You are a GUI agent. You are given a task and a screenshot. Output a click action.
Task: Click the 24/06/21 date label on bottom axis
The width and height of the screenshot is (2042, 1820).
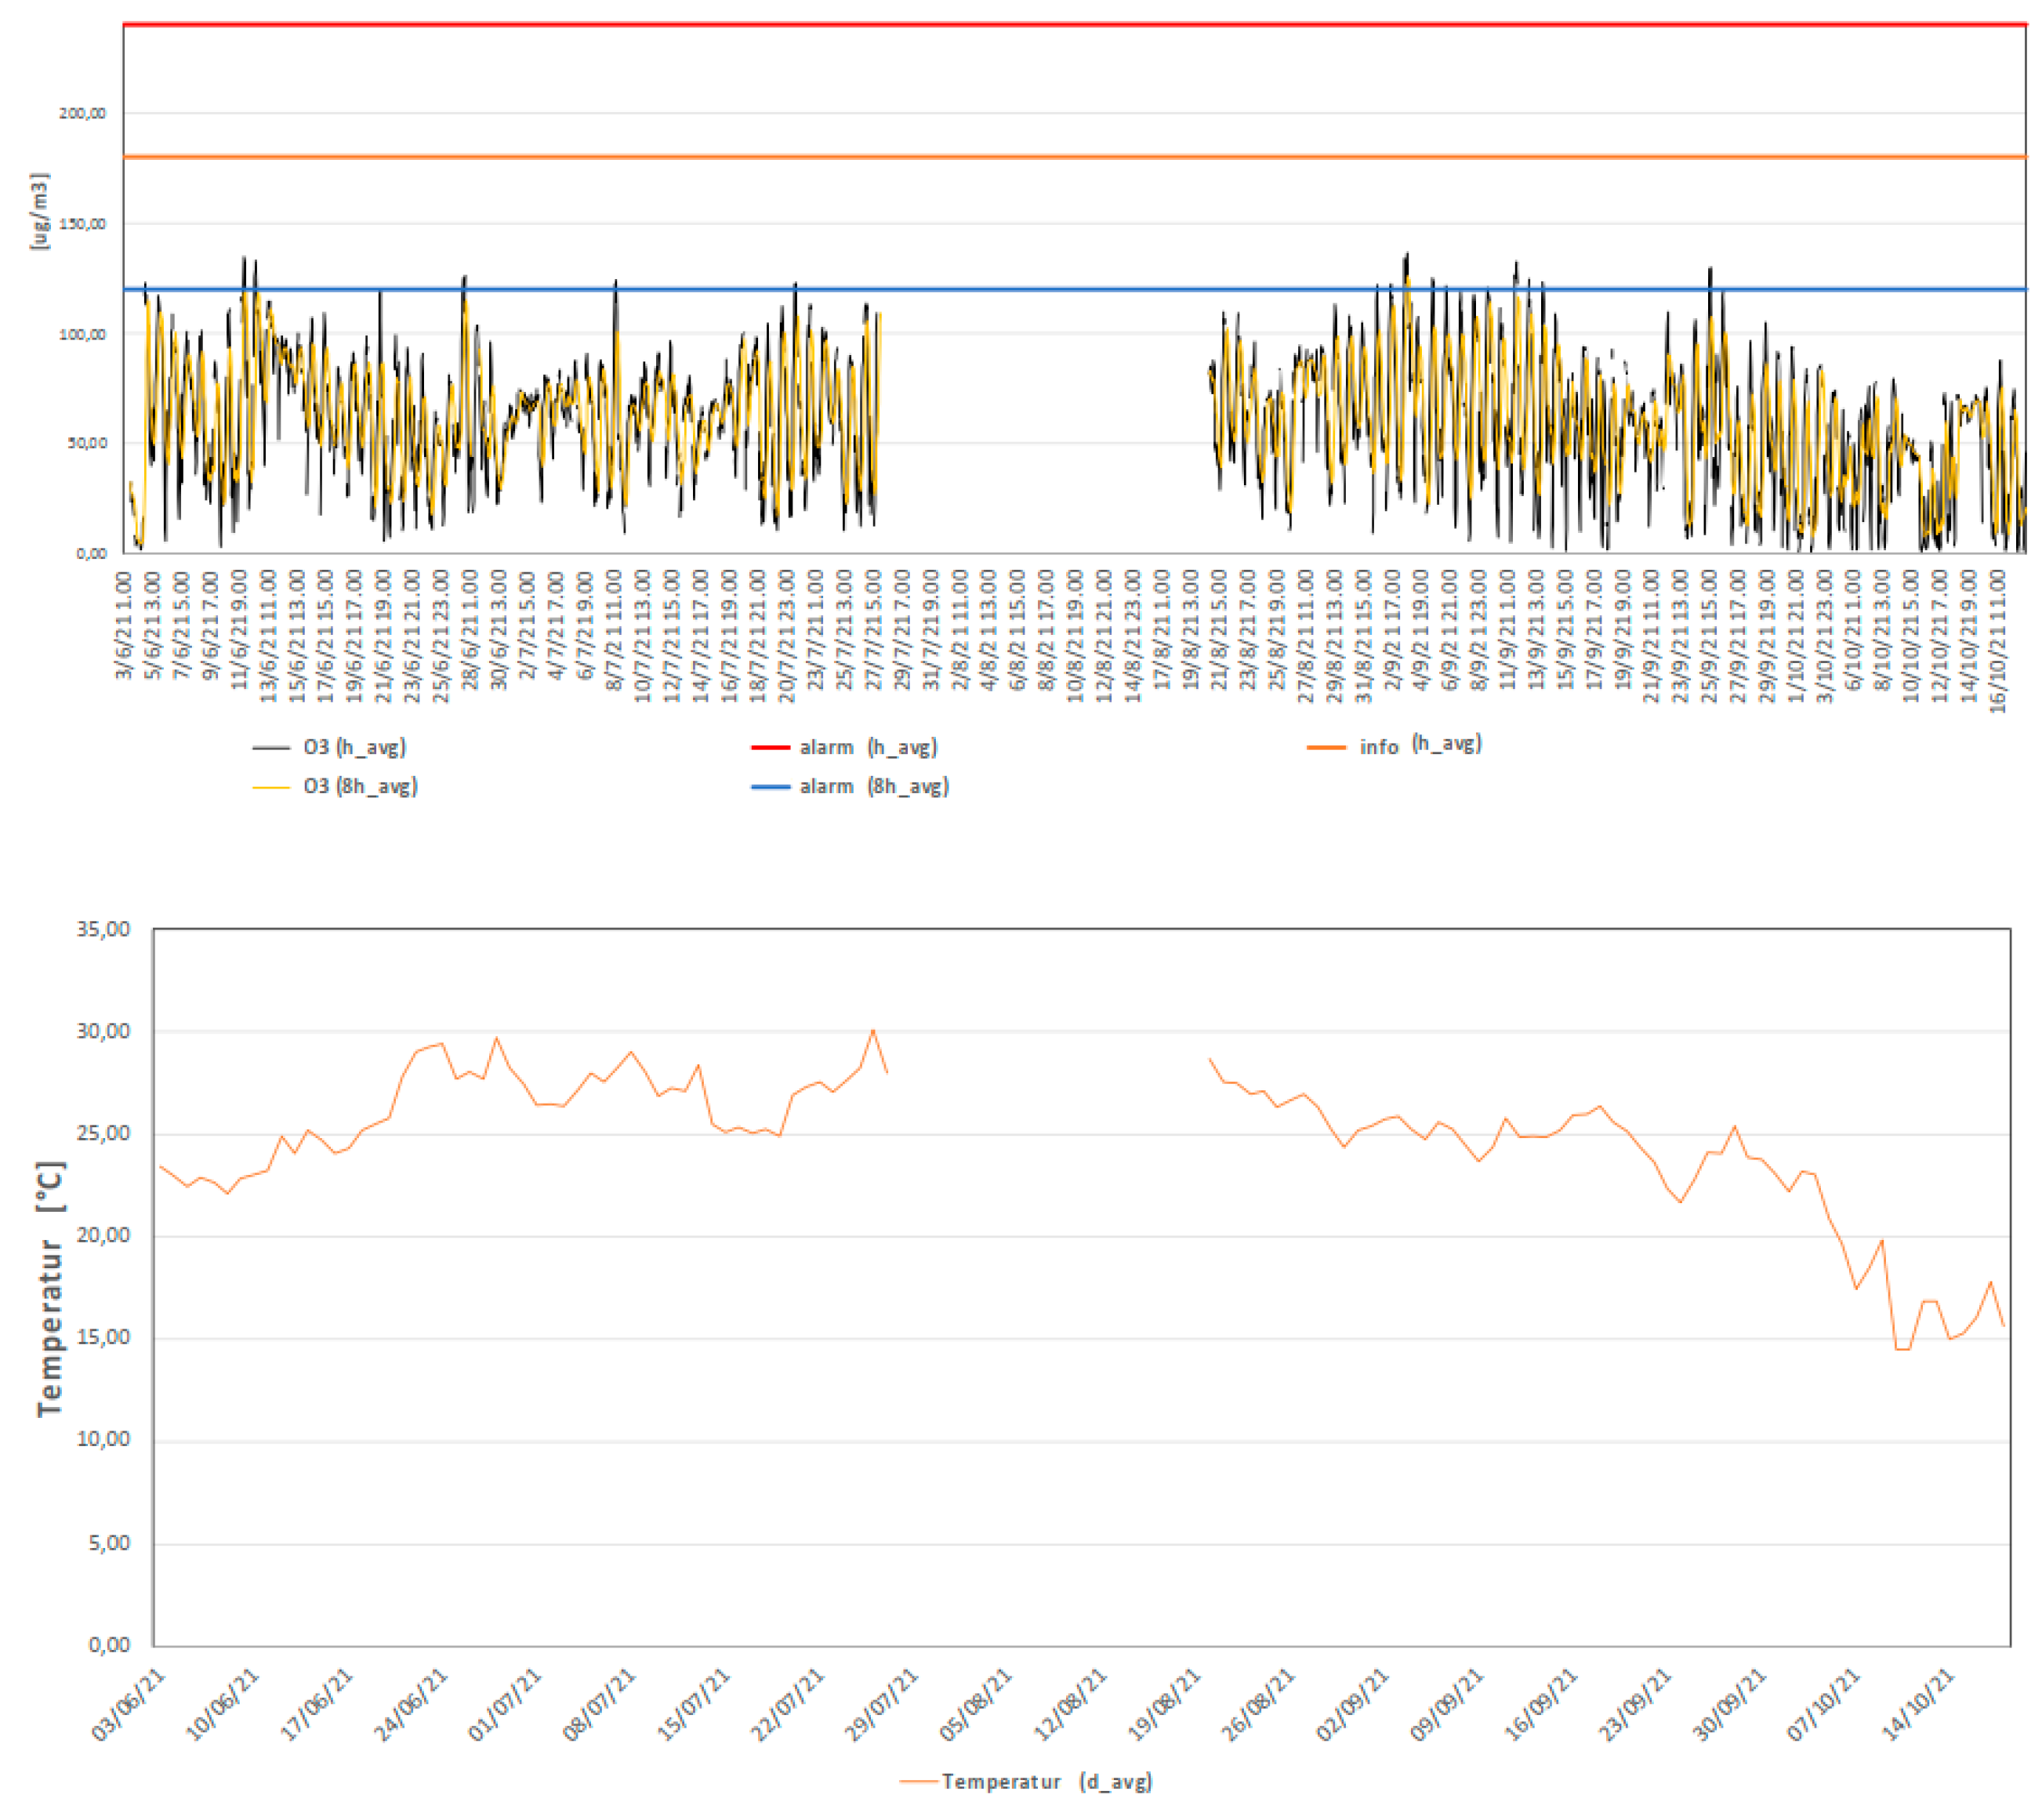click(x=410, y=1704)
